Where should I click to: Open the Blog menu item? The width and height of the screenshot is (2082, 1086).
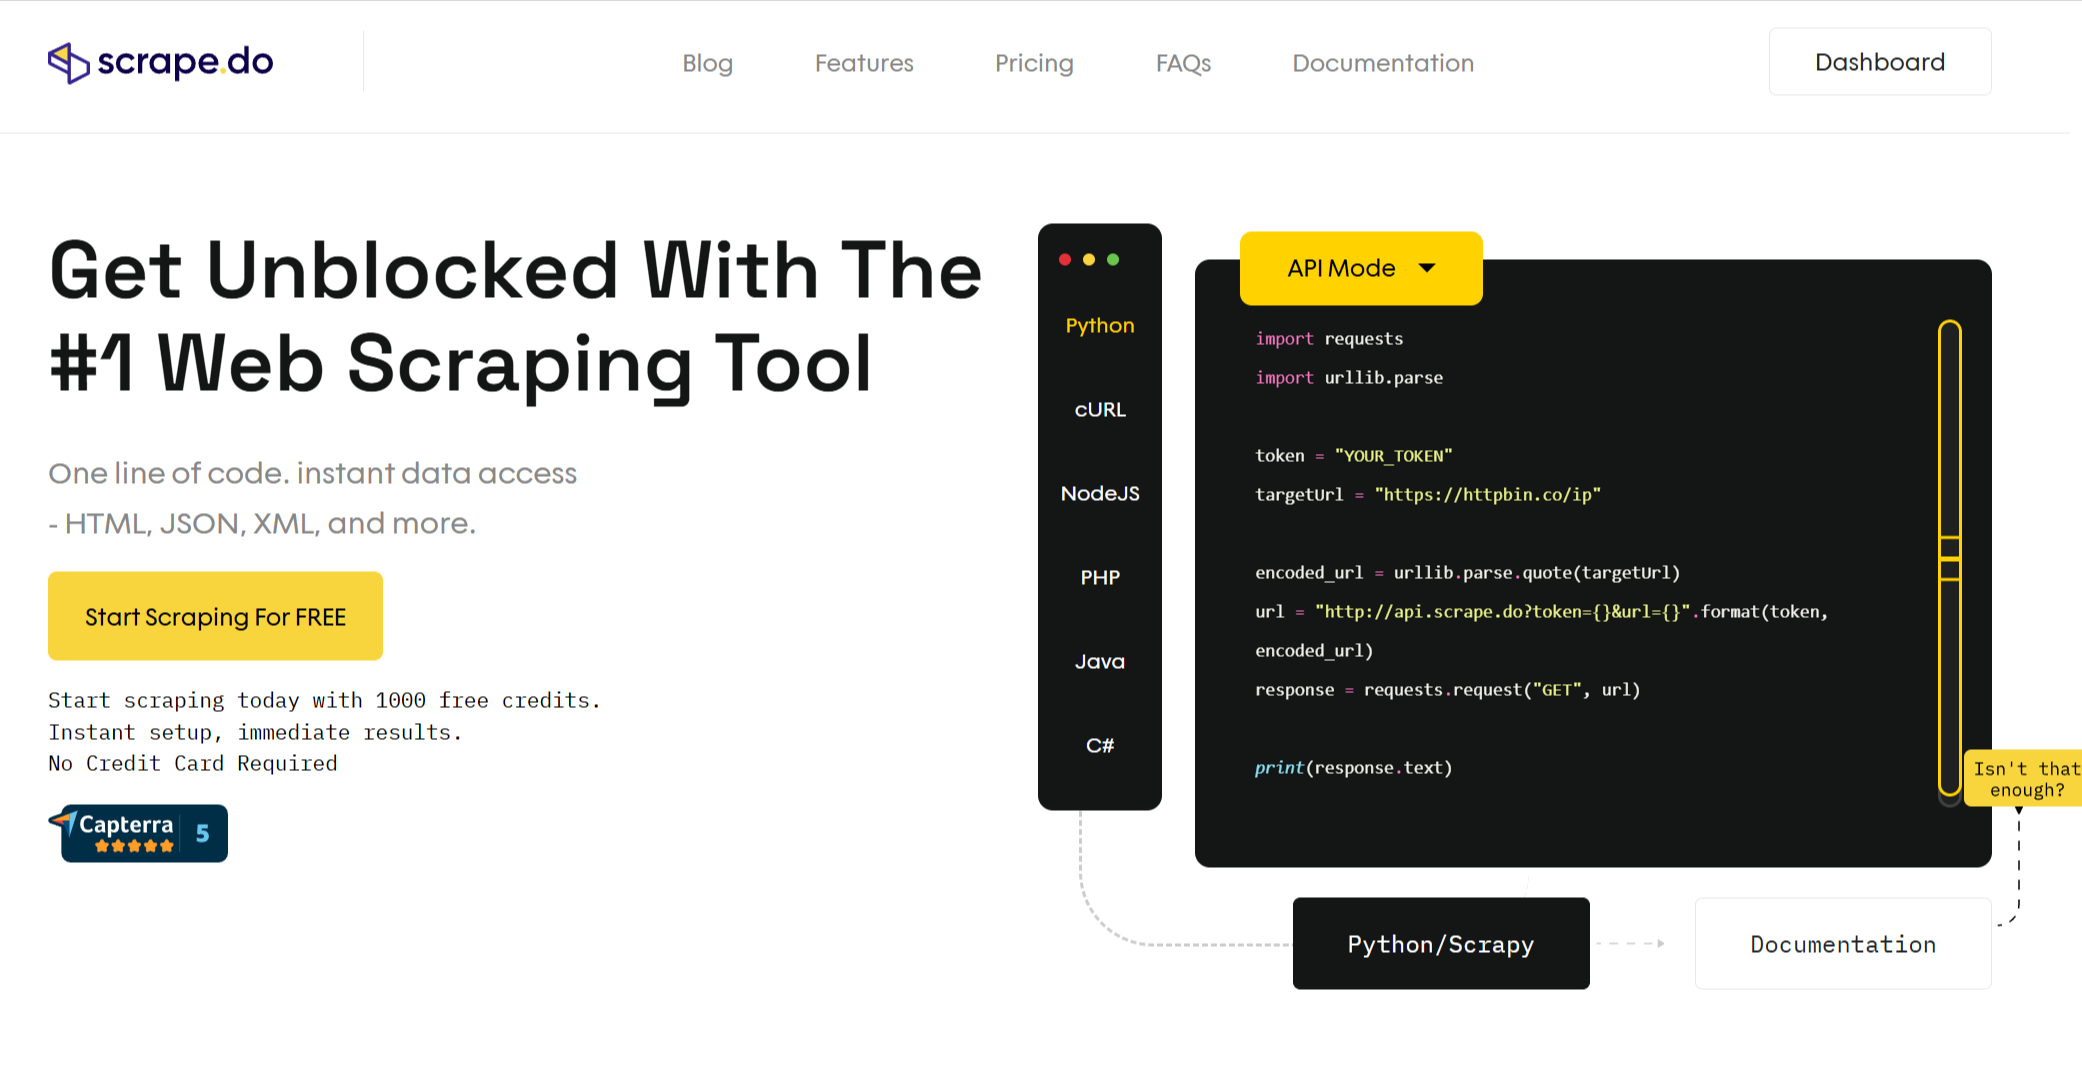click(707, 64)
